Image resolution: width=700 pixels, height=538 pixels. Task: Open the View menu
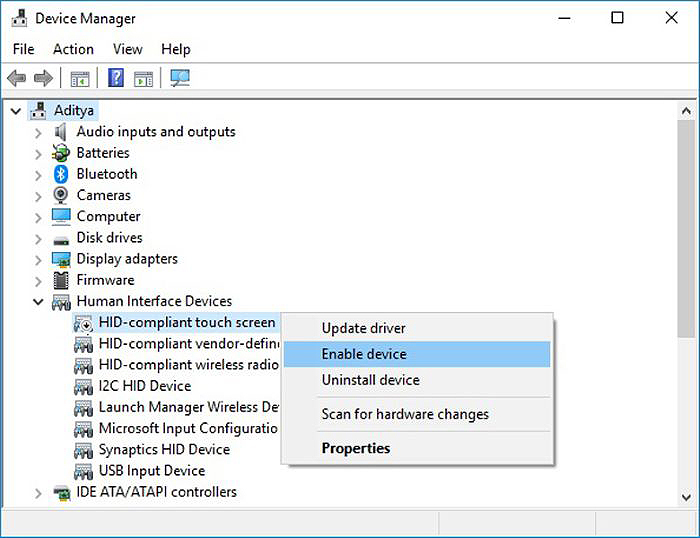[127, 49]
